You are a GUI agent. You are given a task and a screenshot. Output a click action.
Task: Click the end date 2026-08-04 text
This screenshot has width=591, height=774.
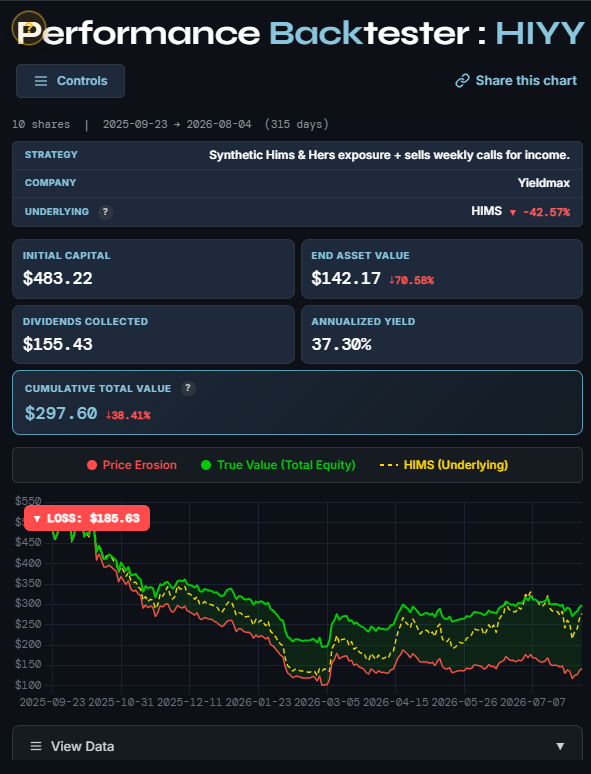(219, 124)
